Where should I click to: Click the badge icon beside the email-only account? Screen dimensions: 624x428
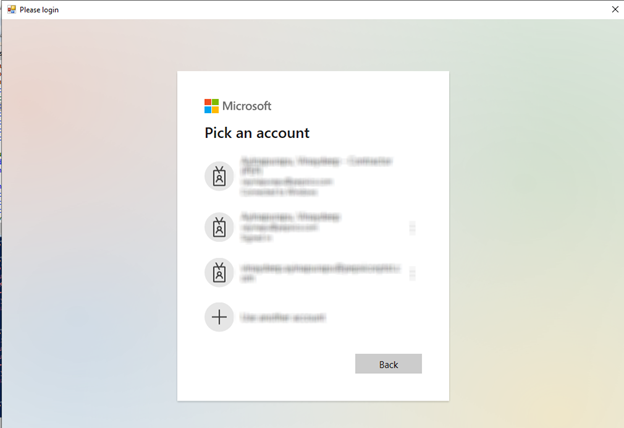click(219, 272)
